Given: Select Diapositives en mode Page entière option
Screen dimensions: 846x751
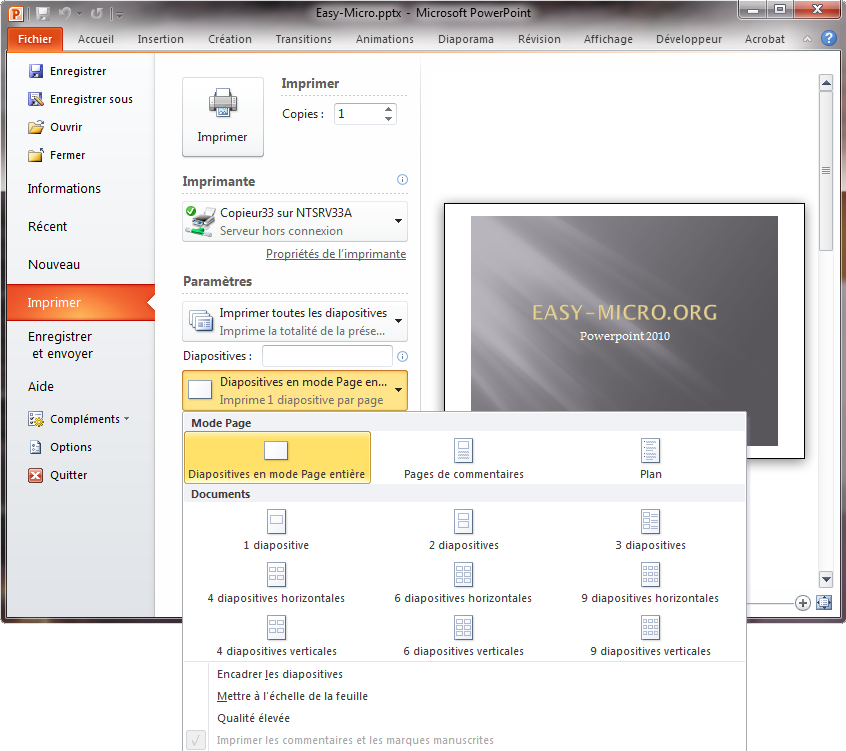Looking at the screenshot, I should pyautogui.click(x=277, y=458).
